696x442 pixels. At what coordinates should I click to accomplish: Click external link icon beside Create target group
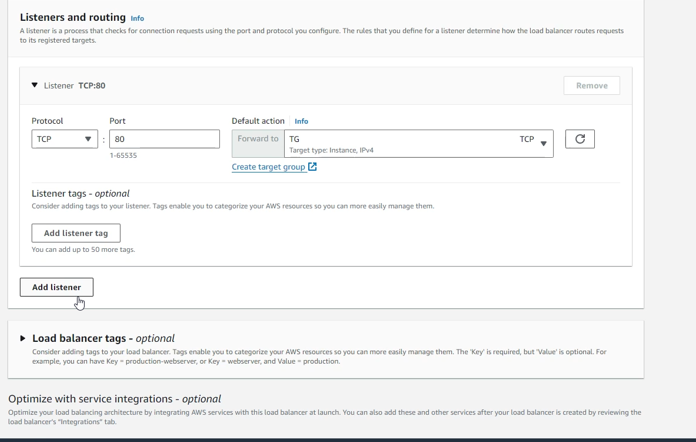click(312, 167)
